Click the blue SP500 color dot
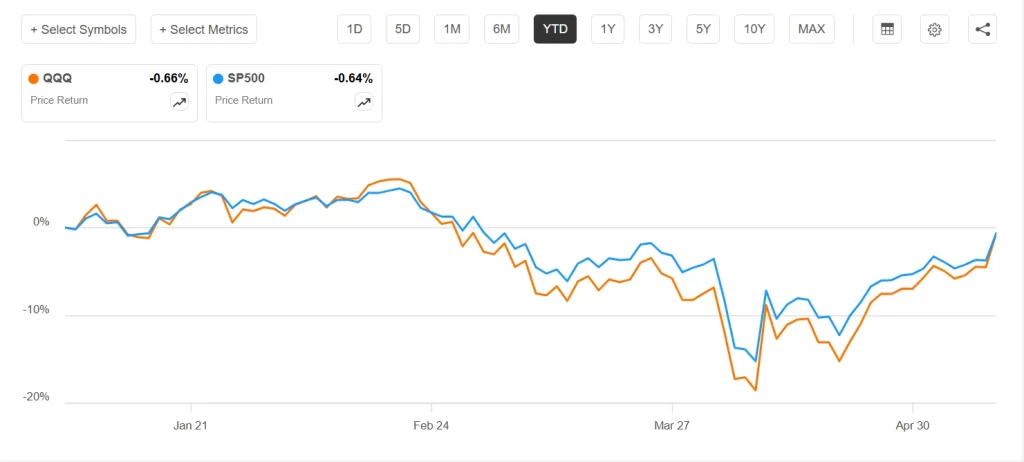Screen dimensions: 1024x462 point(219,79)
